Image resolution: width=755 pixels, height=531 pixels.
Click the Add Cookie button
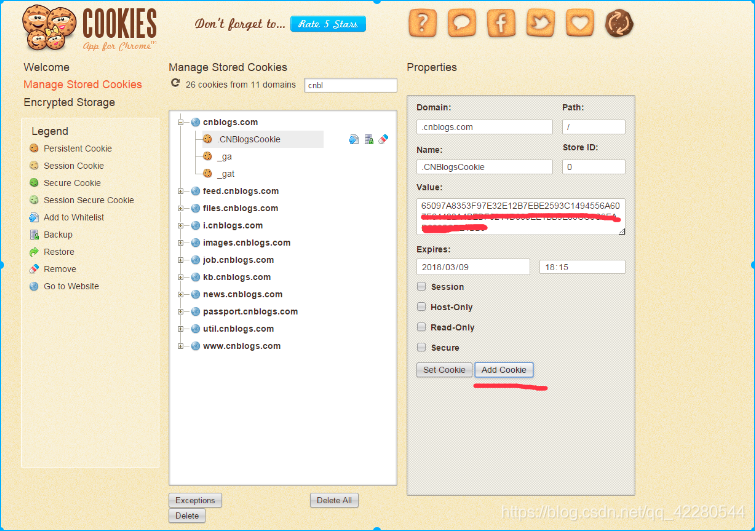(504, 370)
